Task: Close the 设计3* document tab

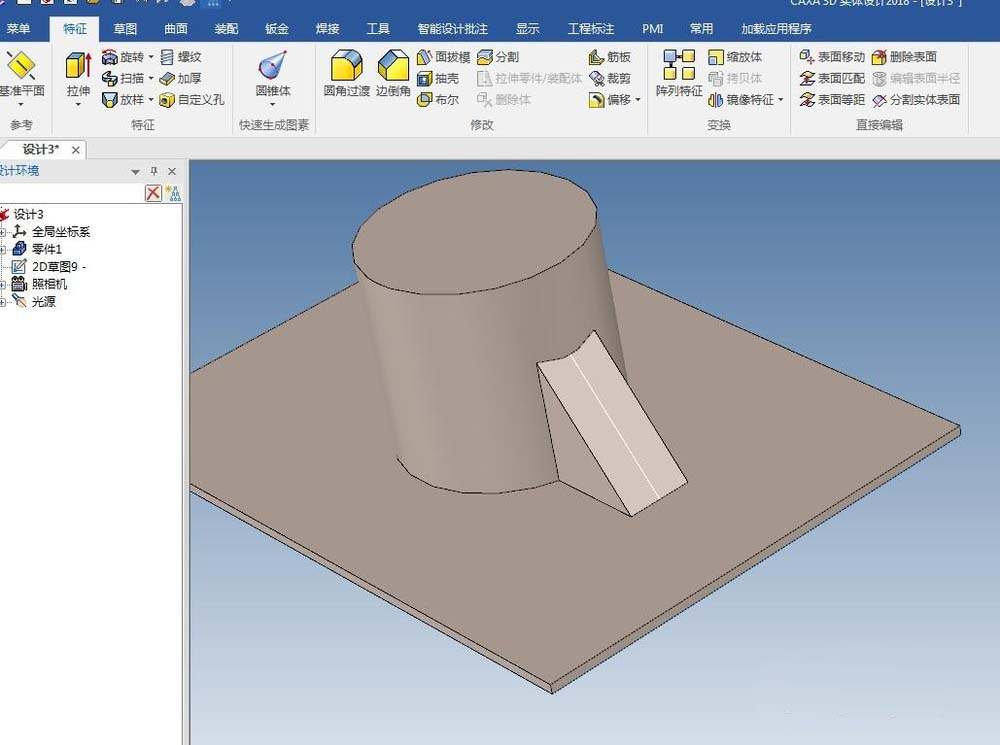Action: click(x=76, y=150)
